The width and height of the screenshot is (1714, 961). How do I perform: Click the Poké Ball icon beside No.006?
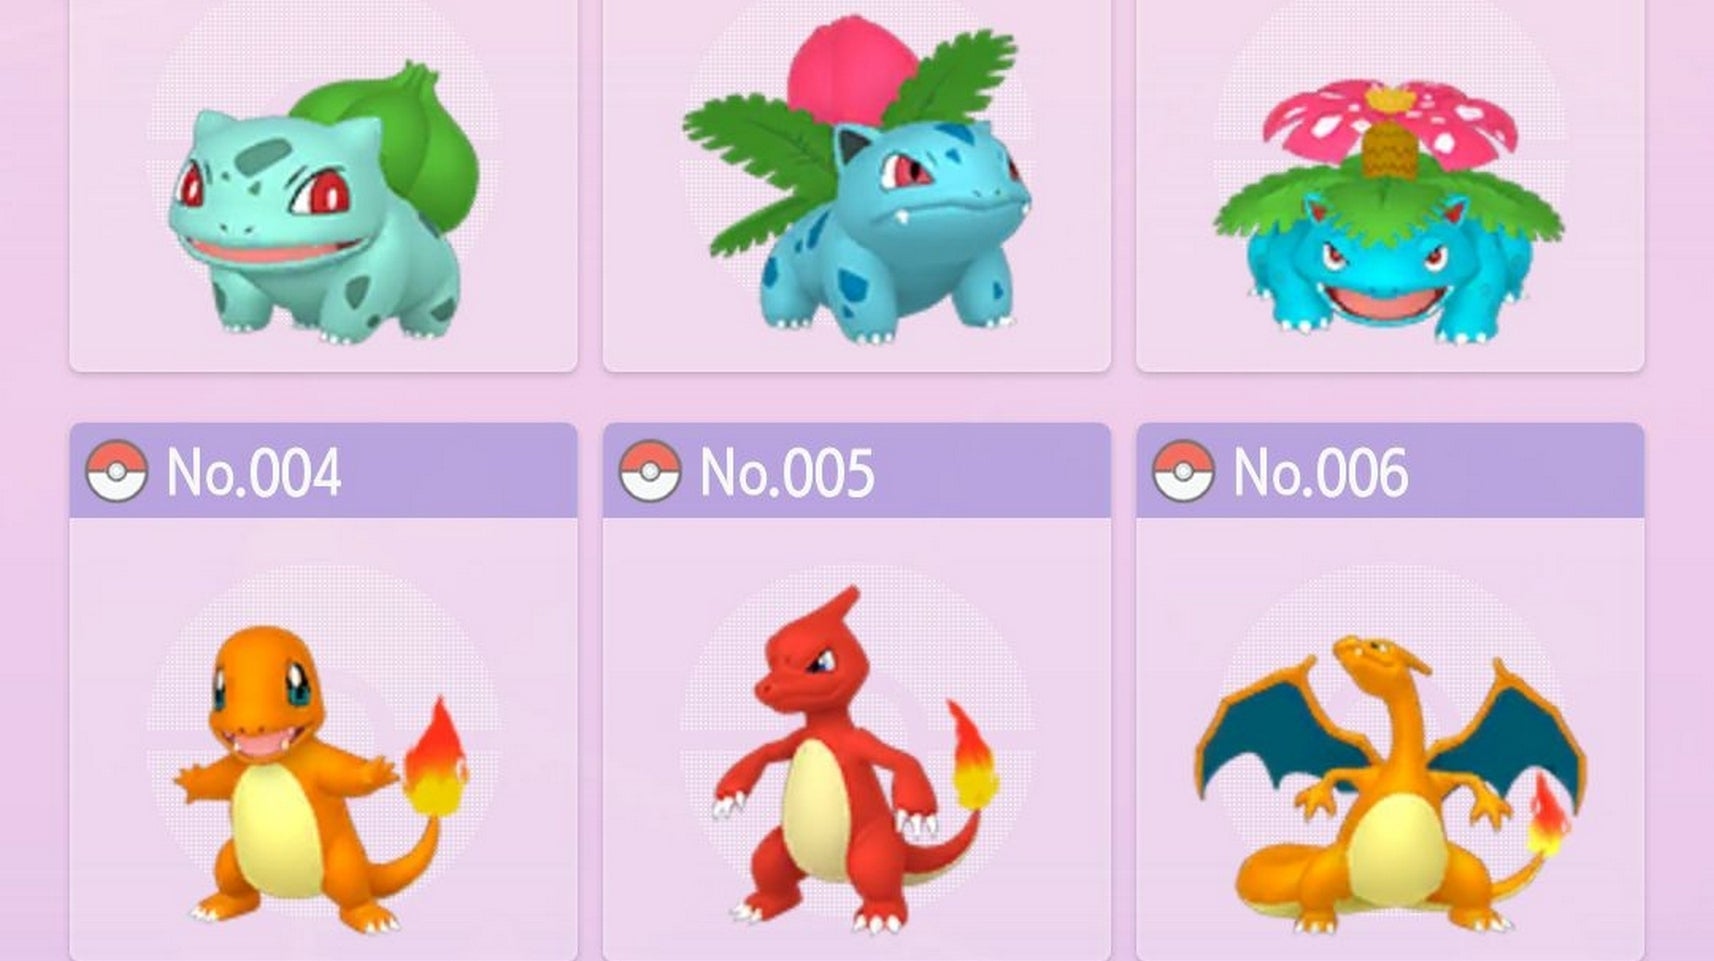[1184, 471]
